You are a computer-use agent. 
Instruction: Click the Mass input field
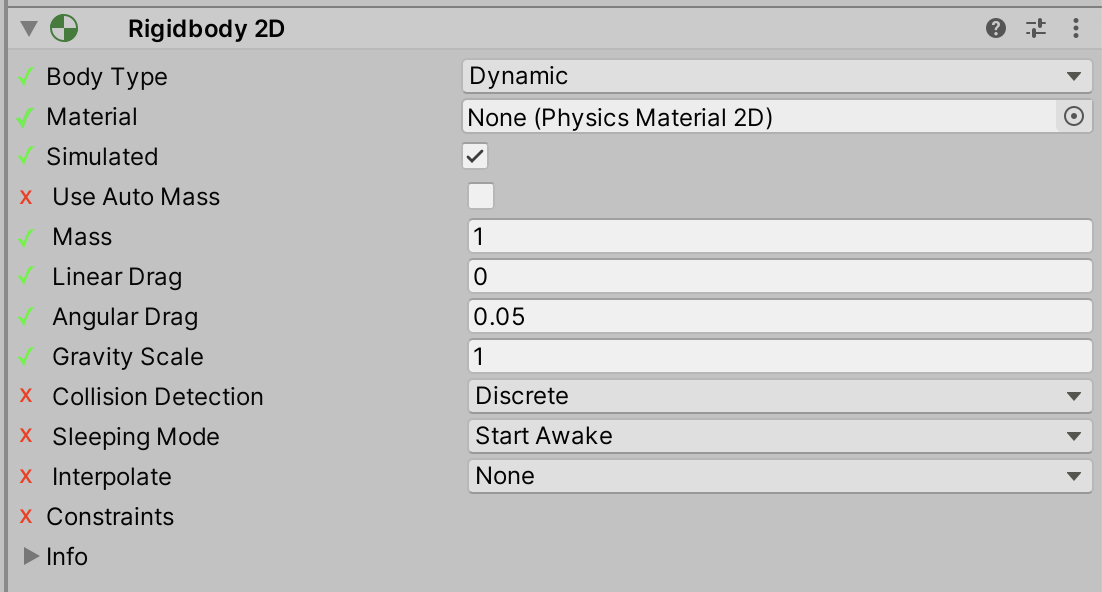779,237
